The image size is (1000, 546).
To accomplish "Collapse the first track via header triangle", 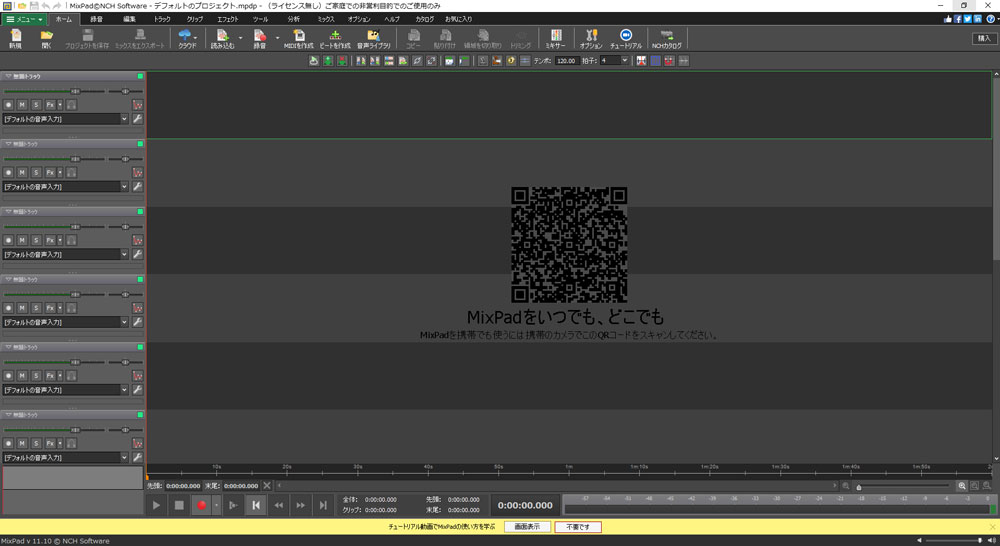I will pyautogui.click(x=8, y=76).
